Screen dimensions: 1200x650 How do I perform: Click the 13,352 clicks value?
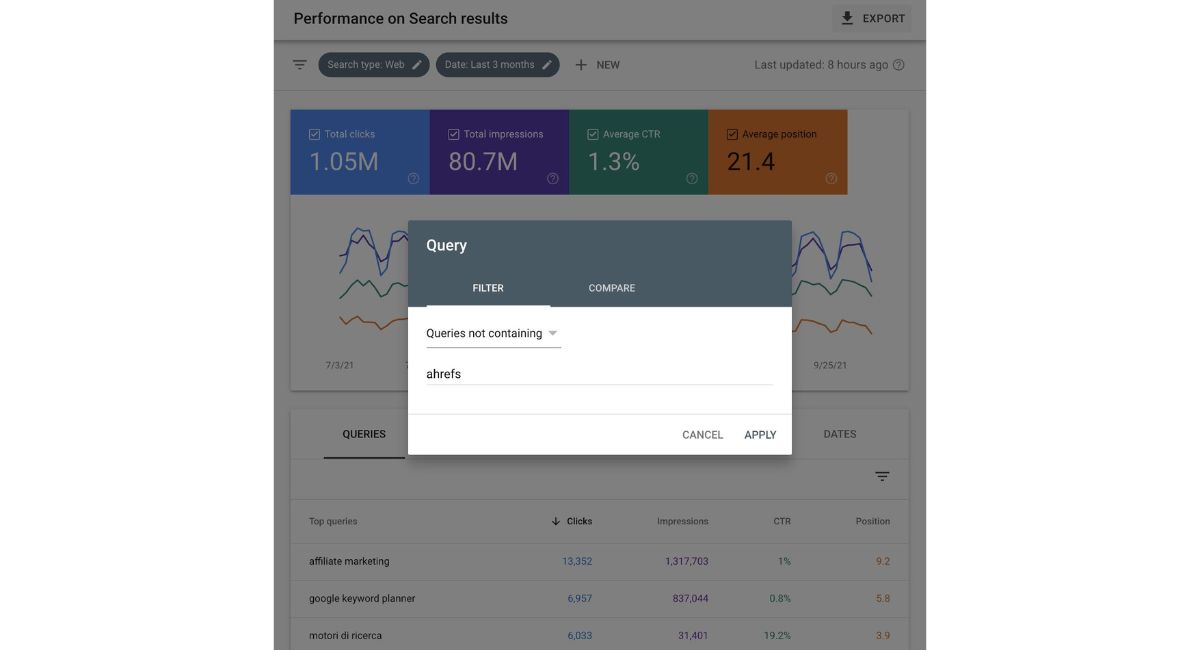577,562
